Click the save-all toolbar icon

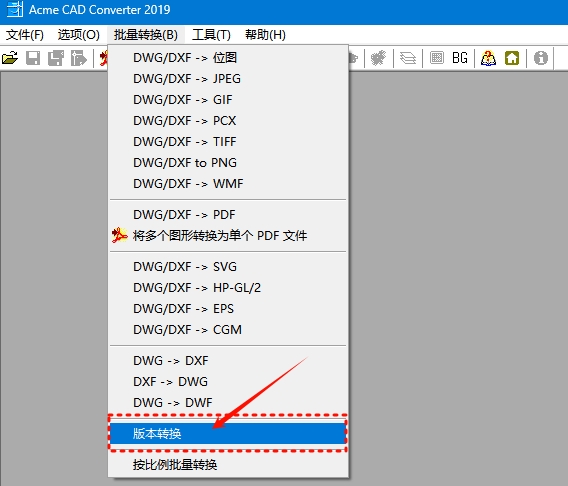click(x=56, y=58)
